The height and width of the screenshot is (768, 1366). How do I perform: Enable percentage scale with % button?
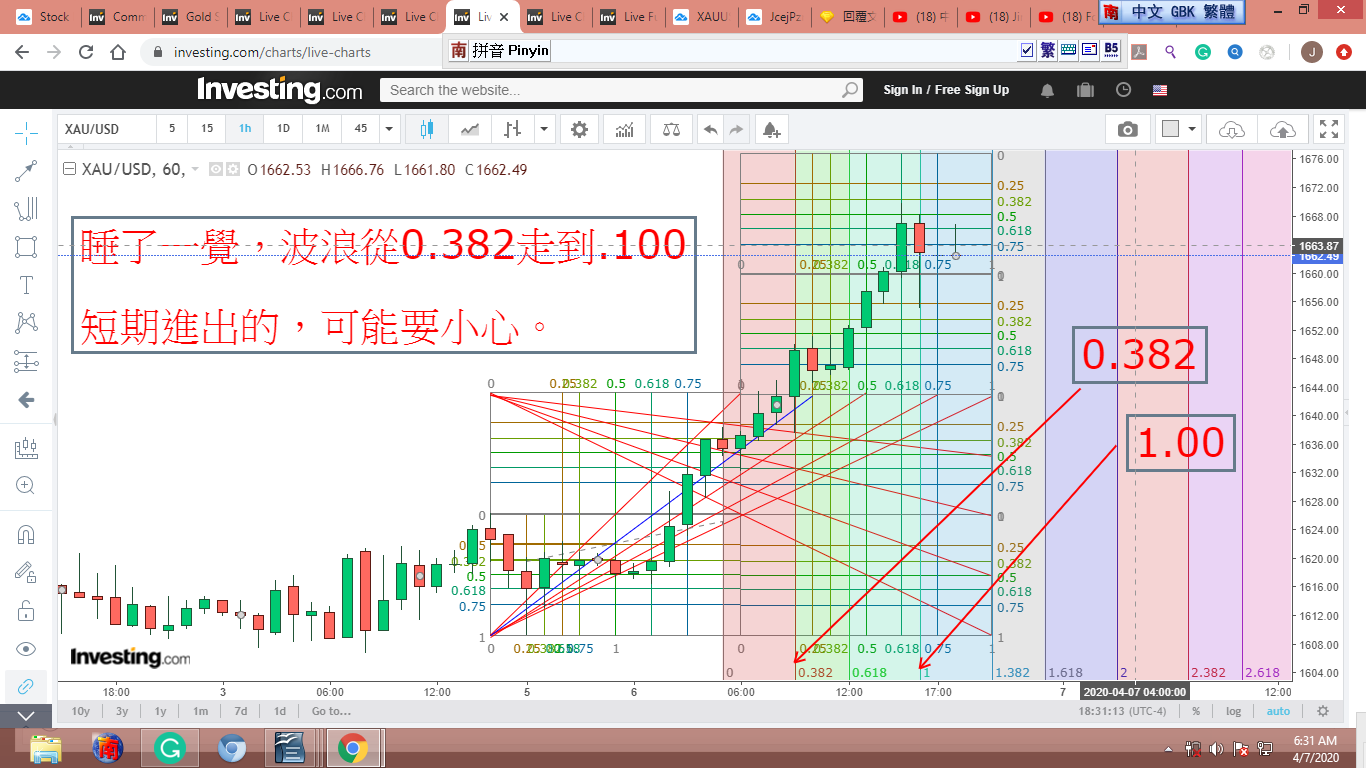pos(1196,711)
